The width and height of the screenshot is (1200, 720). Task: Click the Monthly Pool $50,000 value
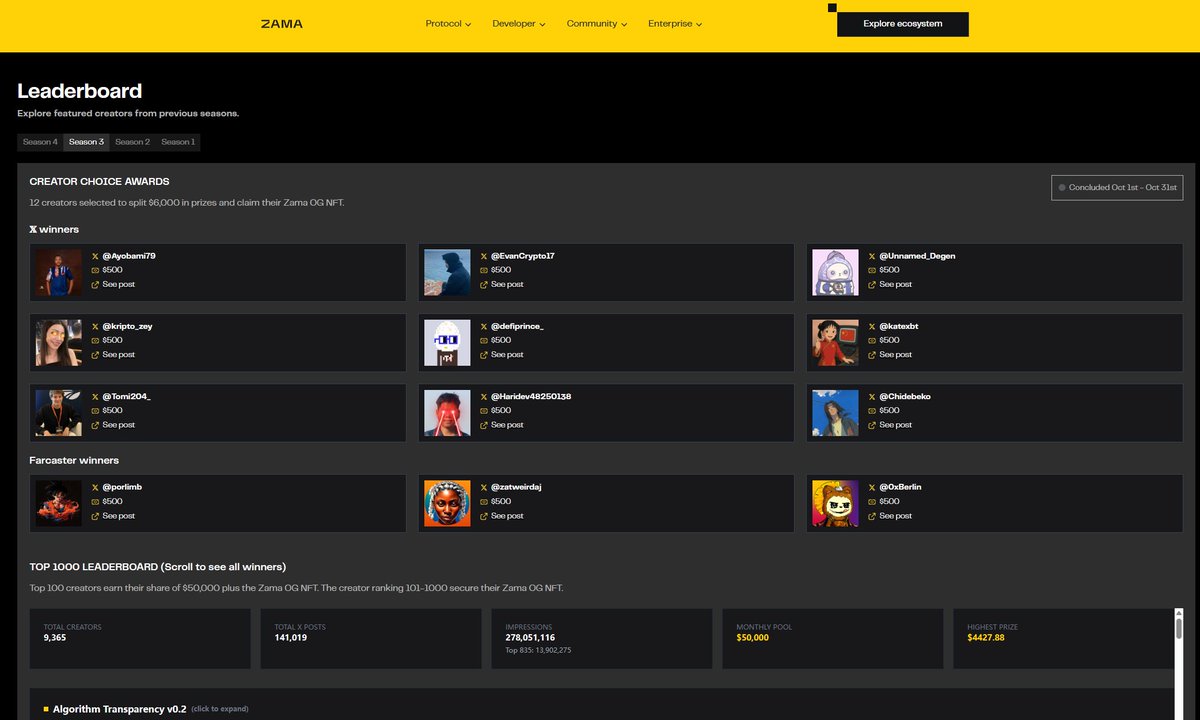(753, 638)
